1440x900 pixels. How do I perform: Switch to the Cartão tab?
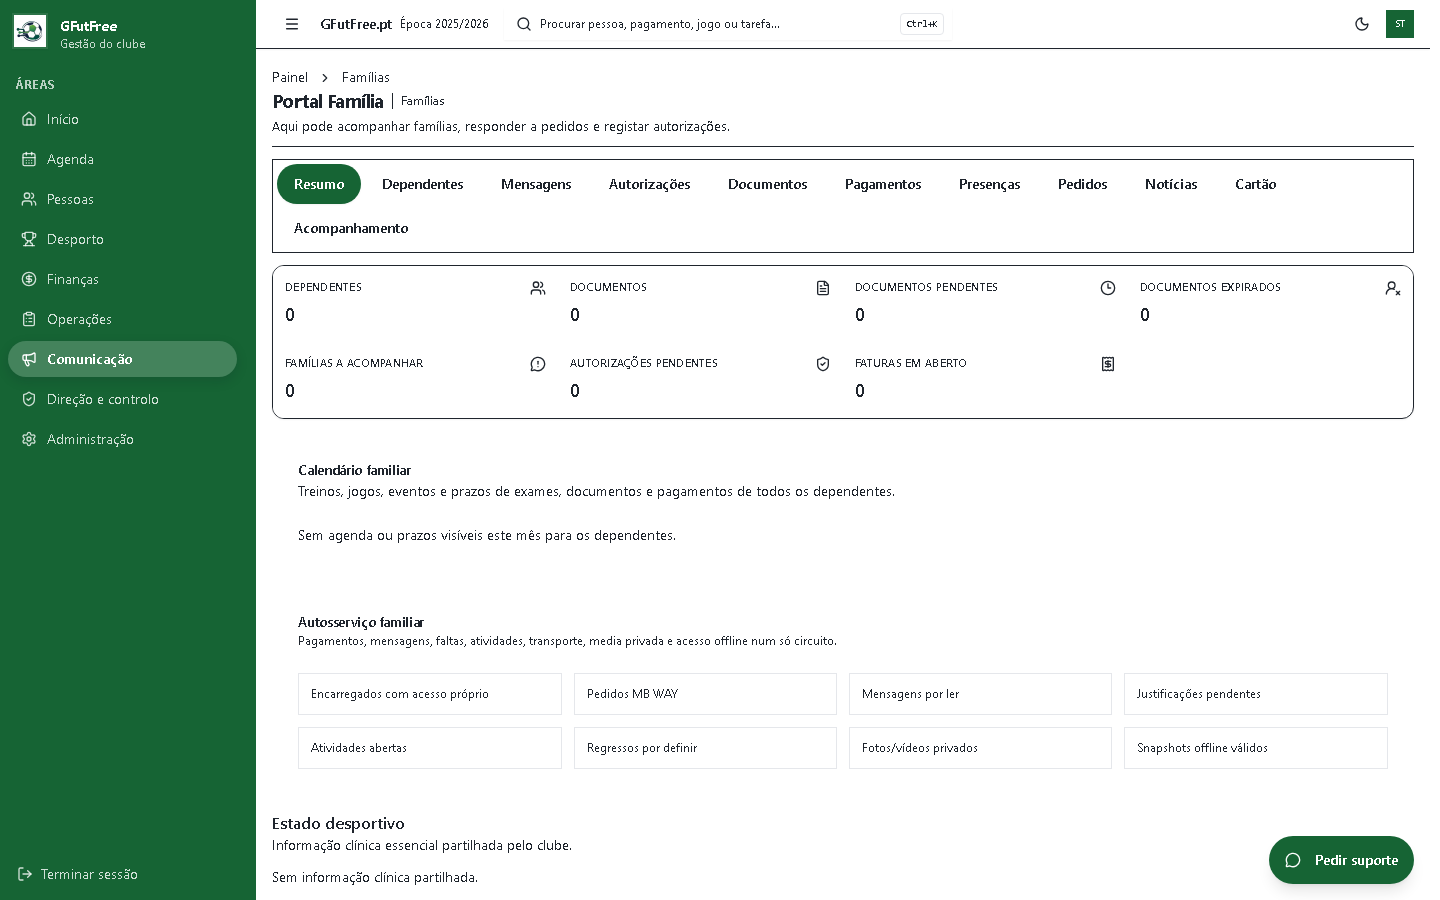click(1256, 184)
